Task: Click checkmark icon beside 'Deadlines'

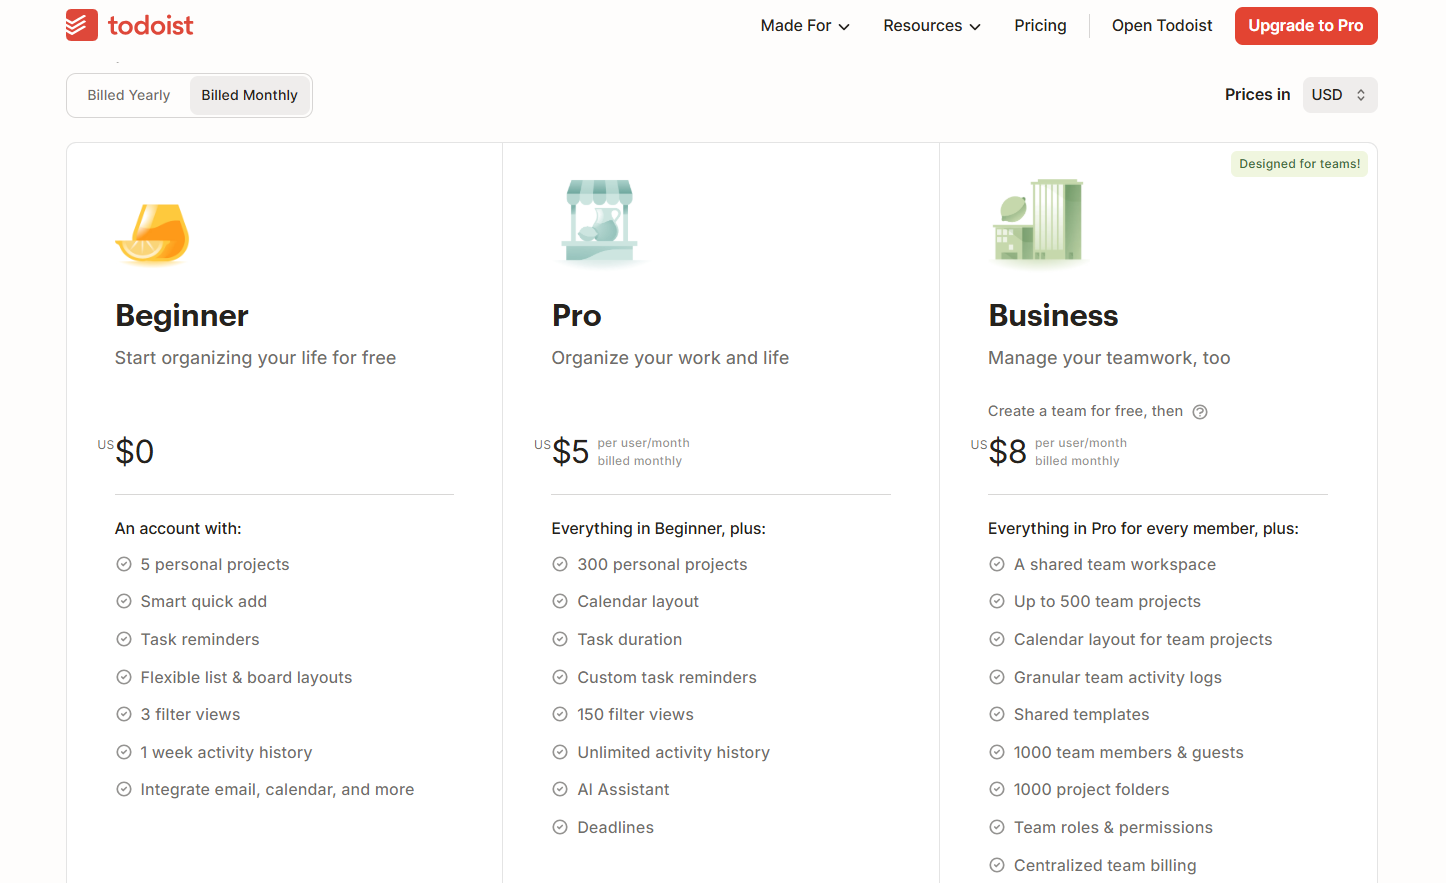Action: pos(560,827)
